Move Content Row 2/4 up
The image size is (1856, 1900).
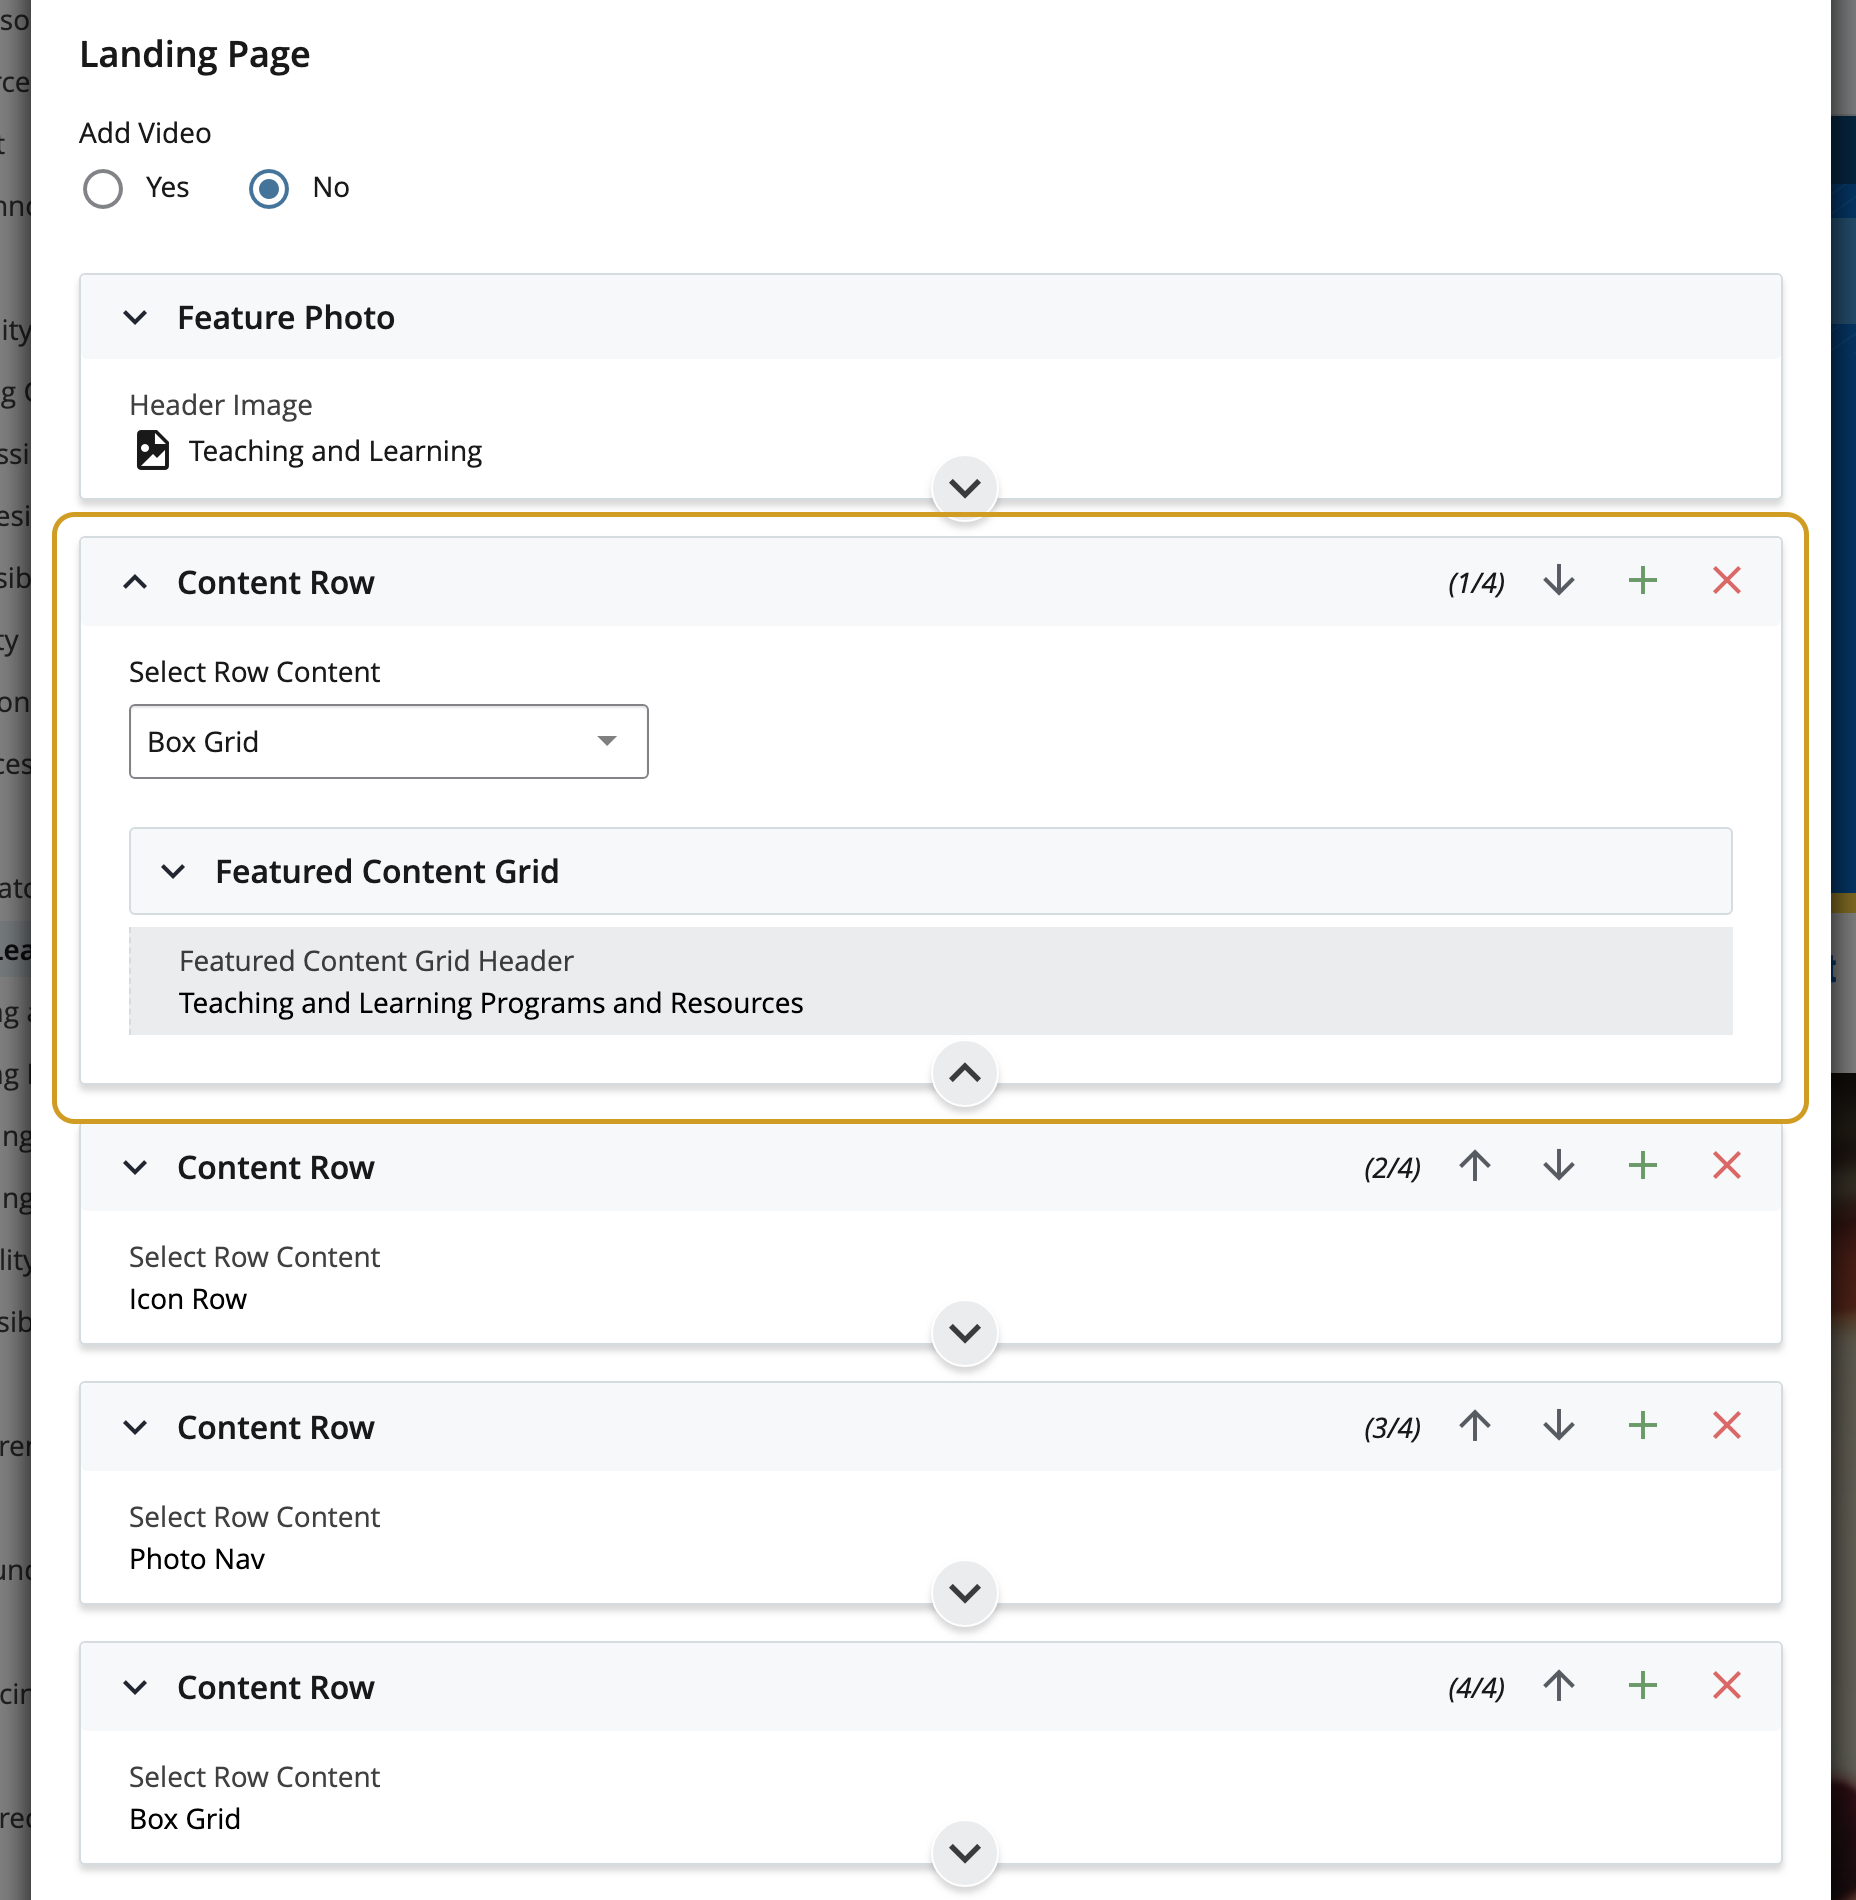[1475, 1166]
